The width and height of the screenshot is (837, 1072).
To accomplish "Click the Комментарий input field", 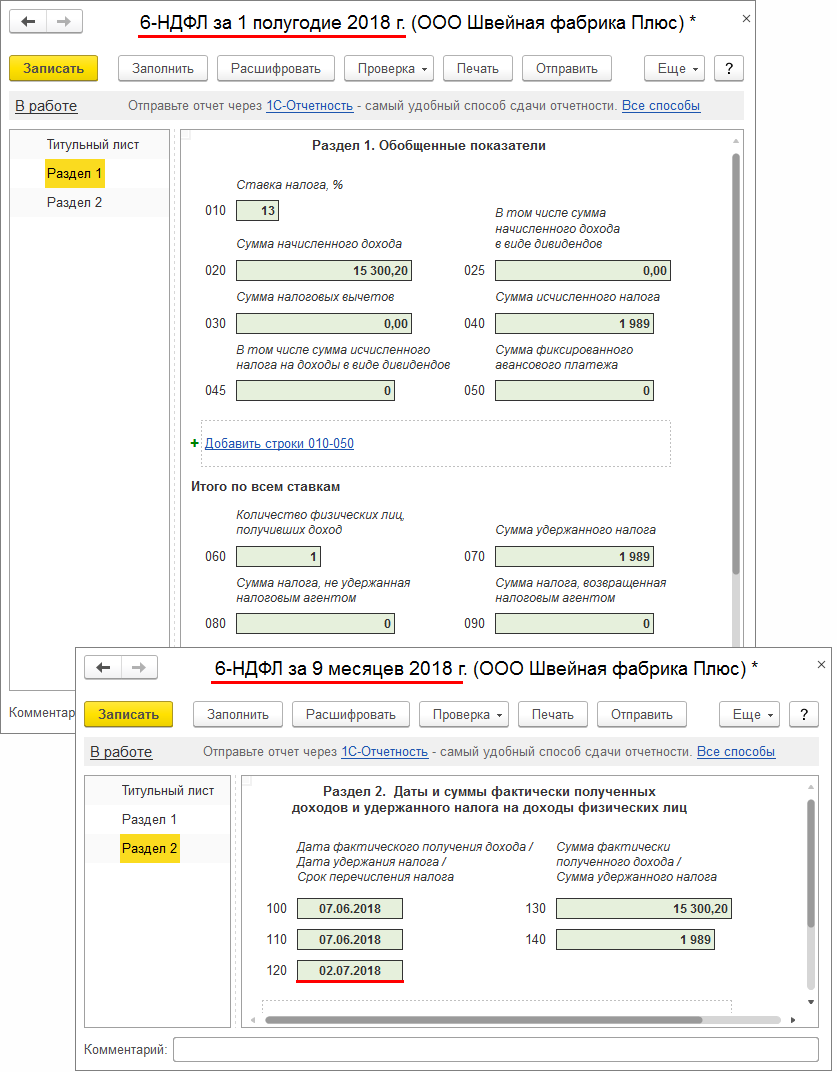I will [496, 1049].
